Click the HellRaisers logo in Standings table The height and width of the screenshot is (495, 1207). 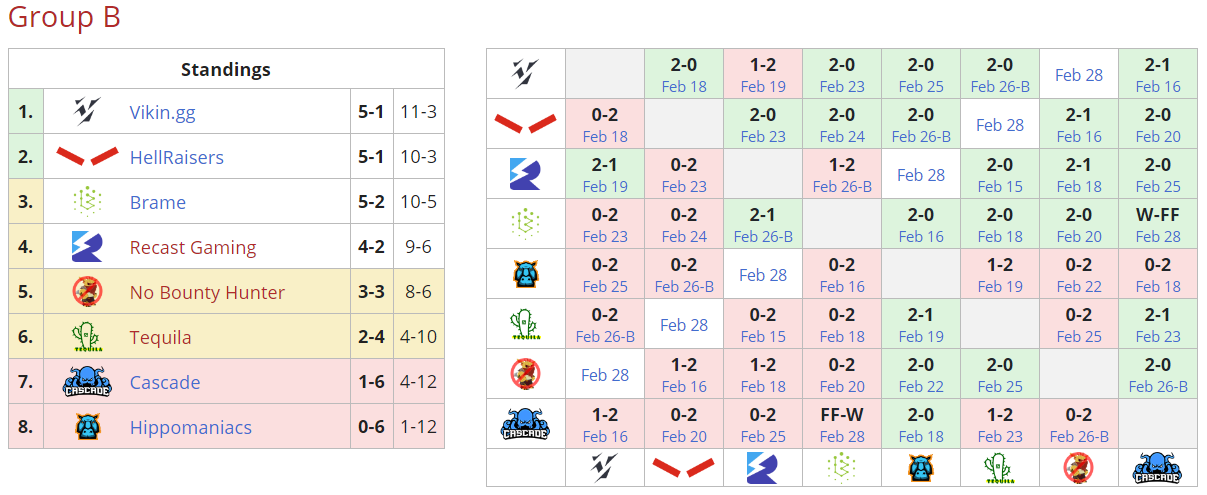(x=87, y=157)
